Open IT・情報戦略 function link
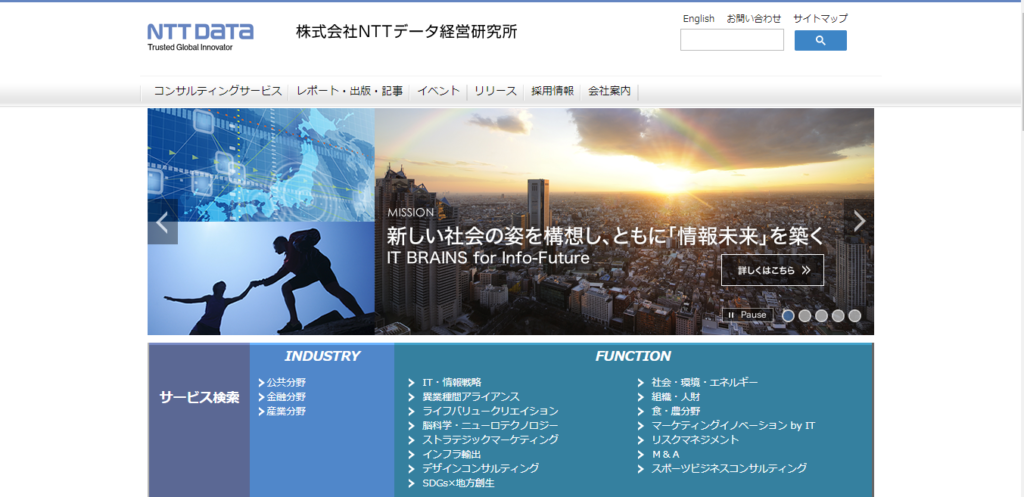 point(452,382)
